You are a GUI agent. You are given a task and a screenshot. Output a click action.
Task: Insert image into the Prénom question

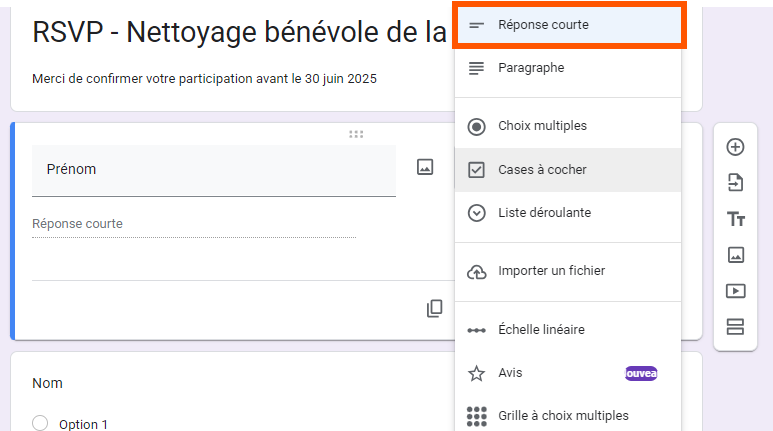(x=425, y=168)
